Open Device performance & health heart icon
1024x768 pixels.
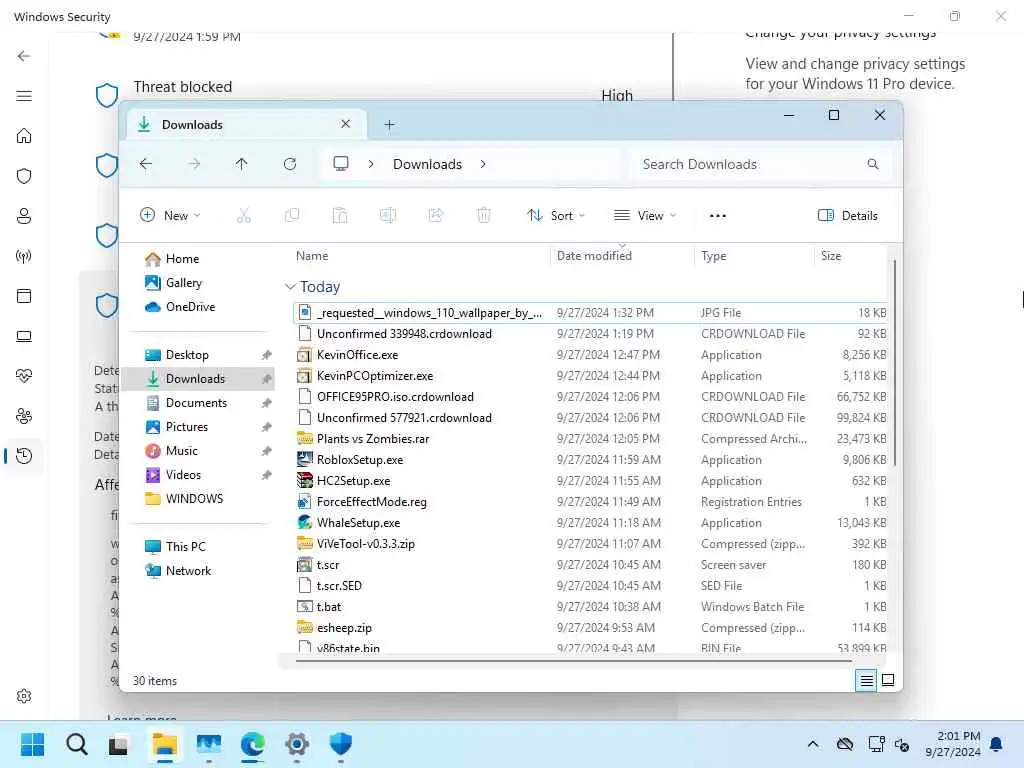(24, 376)
